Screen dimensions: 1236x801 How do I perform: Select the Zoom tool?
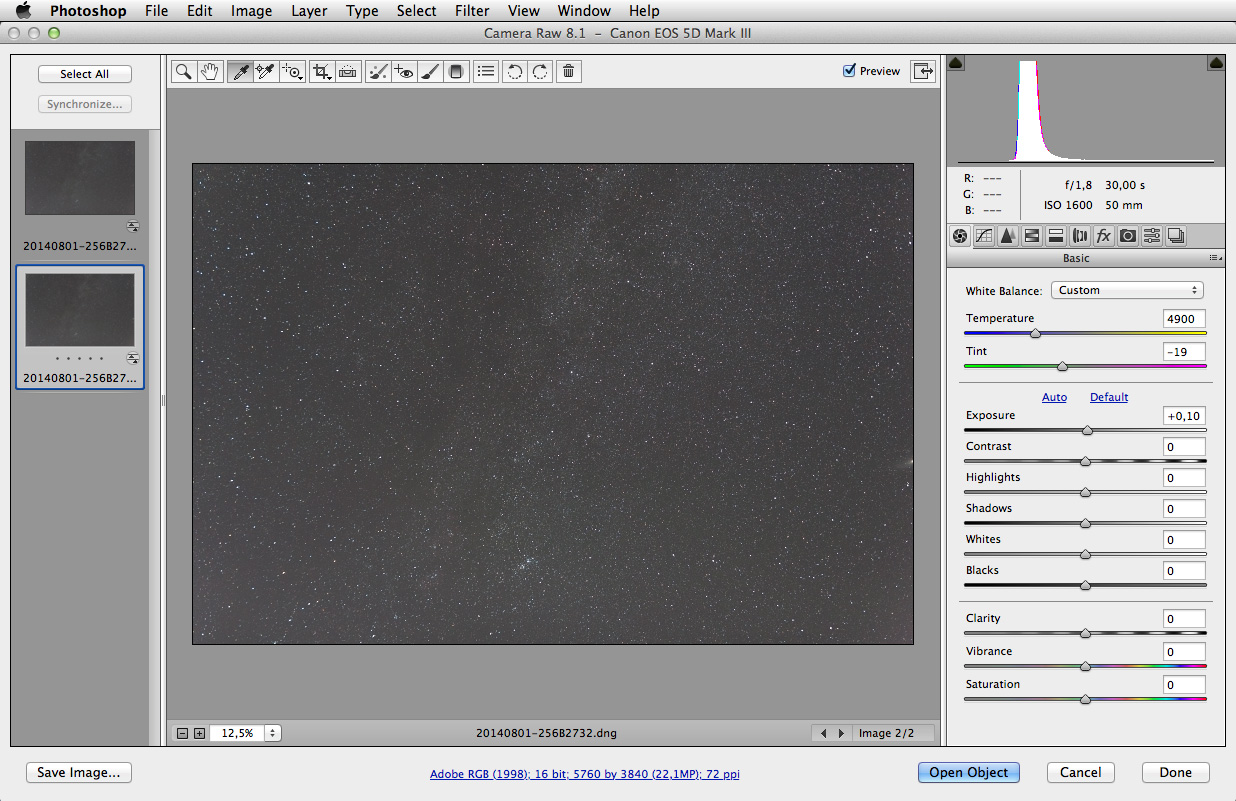coord(184,71)
